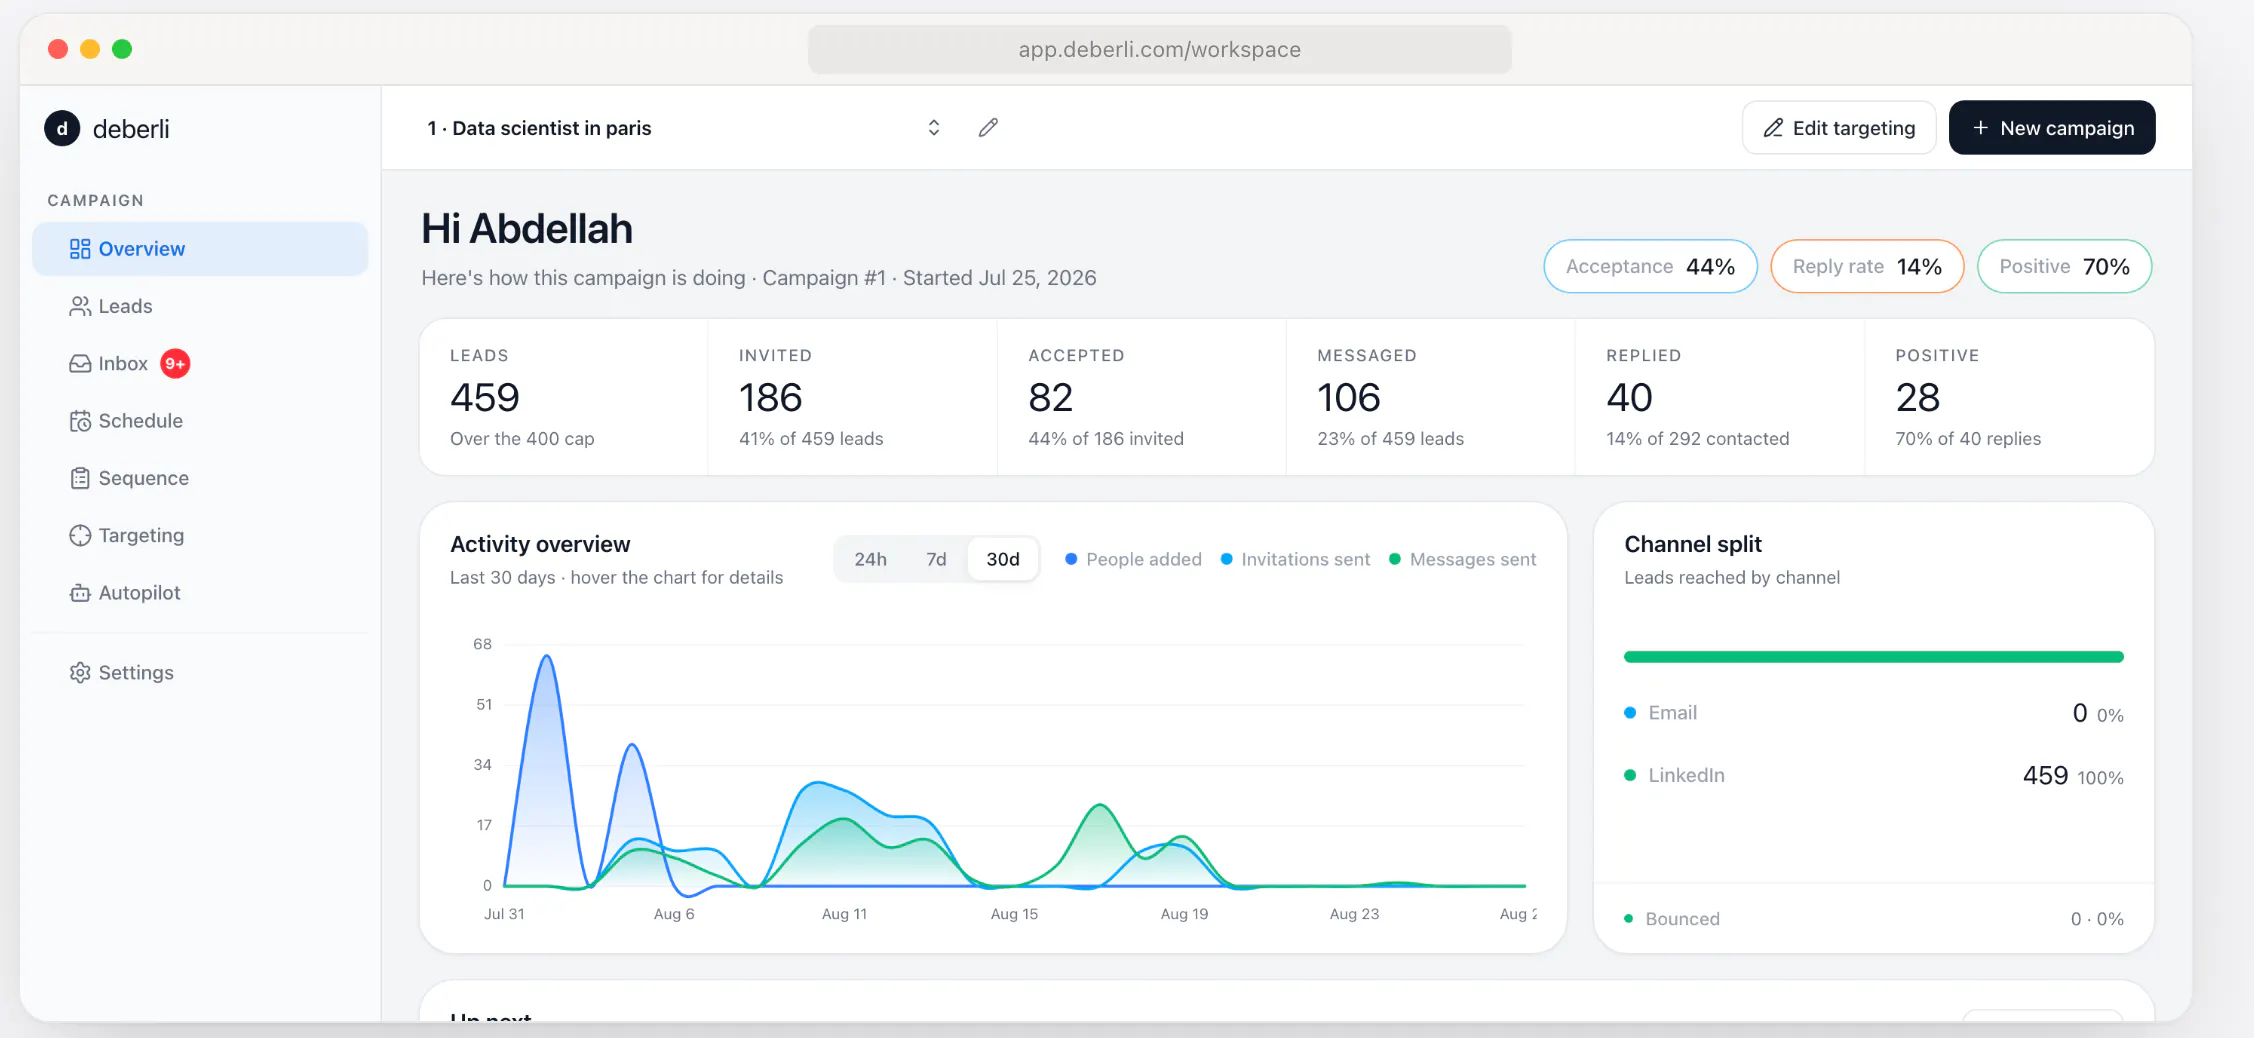Click the Inbox tray icon

tap(80, 364)
